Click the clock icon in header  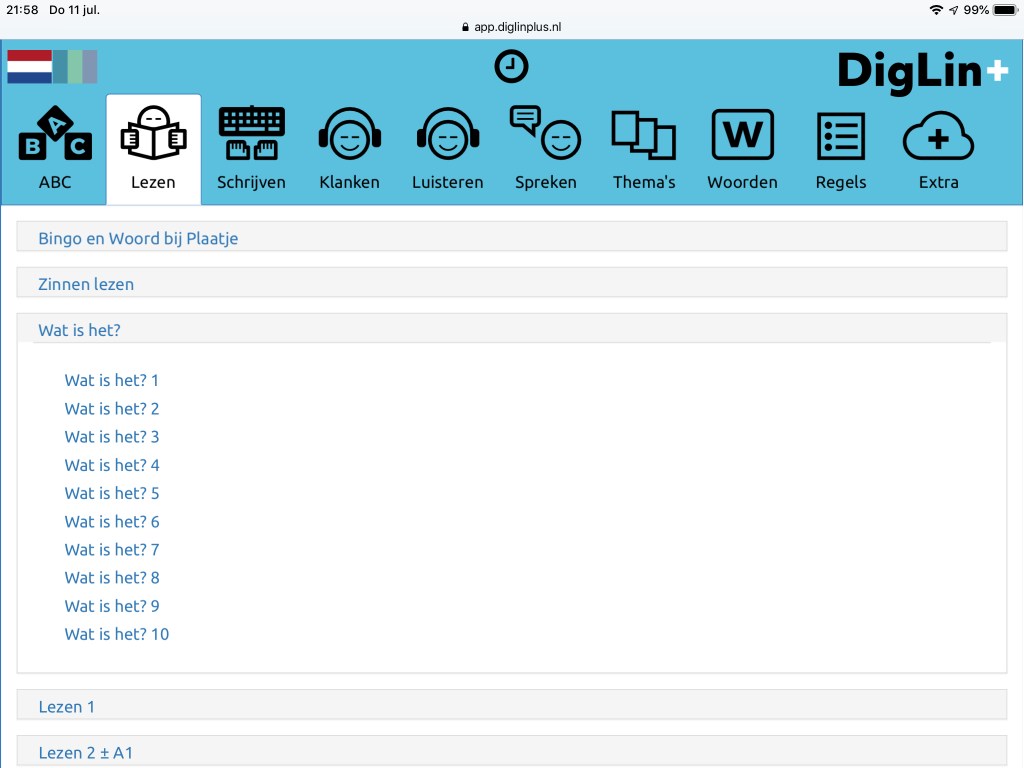click(511, 67)
